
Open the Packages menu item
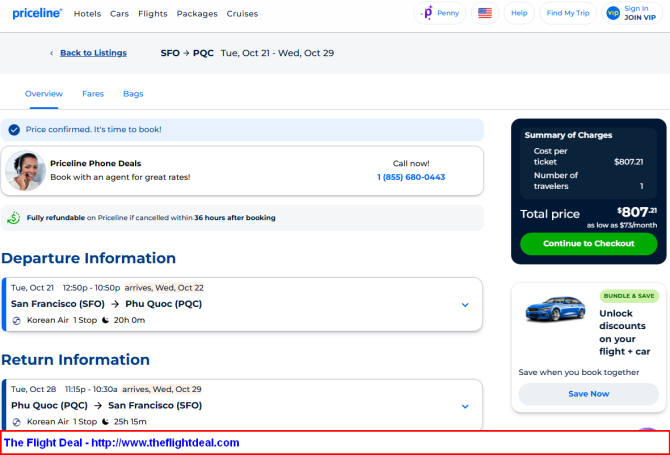click(x=197, y=14)
